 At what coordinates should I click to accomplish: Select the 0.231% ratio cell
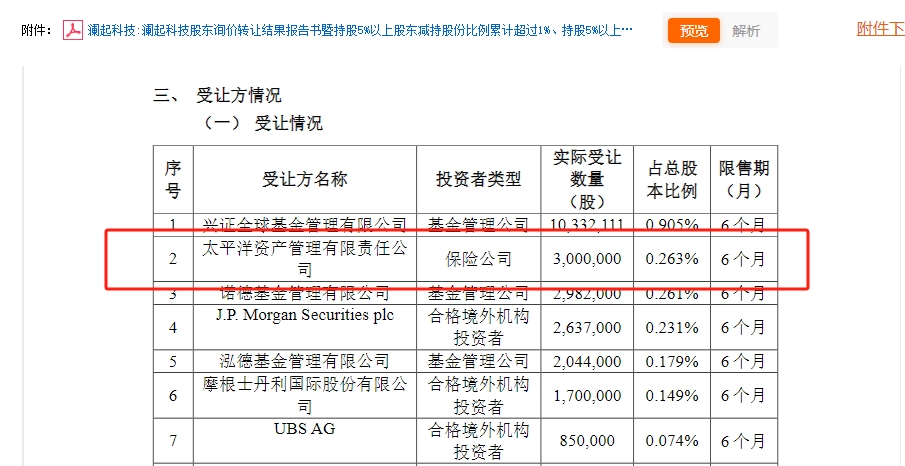[x=672, y=327]
